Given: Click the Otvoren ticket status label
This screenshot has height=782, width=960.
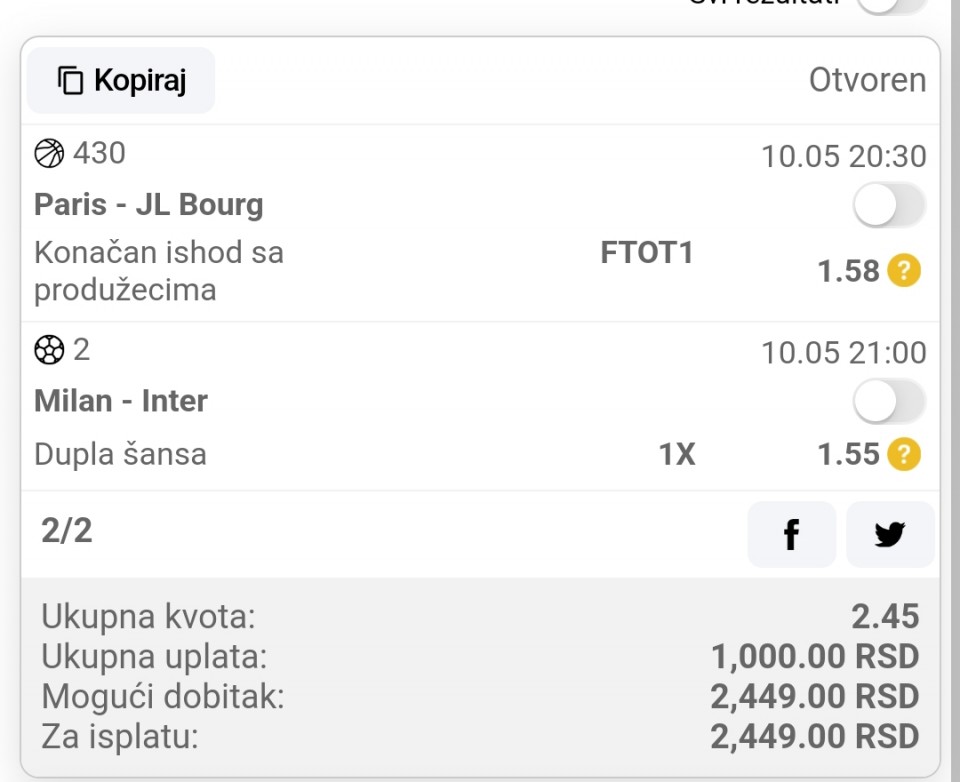Looking at the screenshot, I should click(867, 80).
